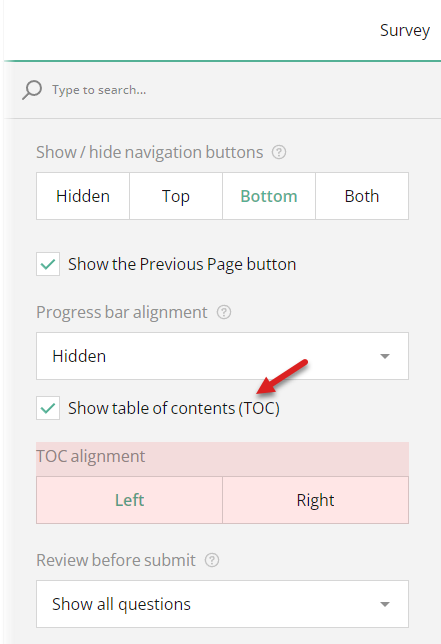Open help for navigation buttons setting
The height and width of the screenshot is (644, 441).
click(279, 152)
